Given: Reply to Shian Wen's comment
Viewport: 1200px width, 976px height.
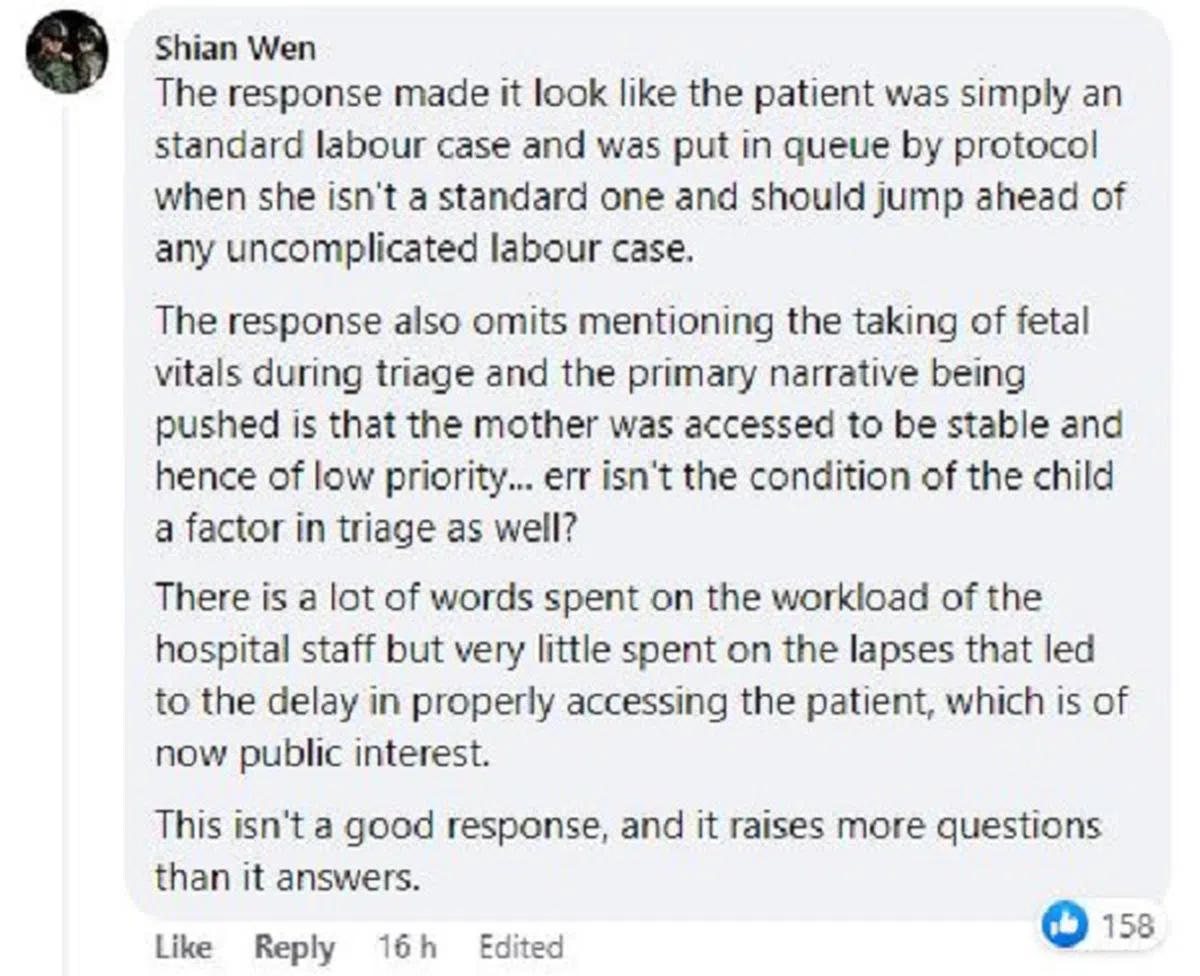Looking at the screenshot, I should [294, 947].
